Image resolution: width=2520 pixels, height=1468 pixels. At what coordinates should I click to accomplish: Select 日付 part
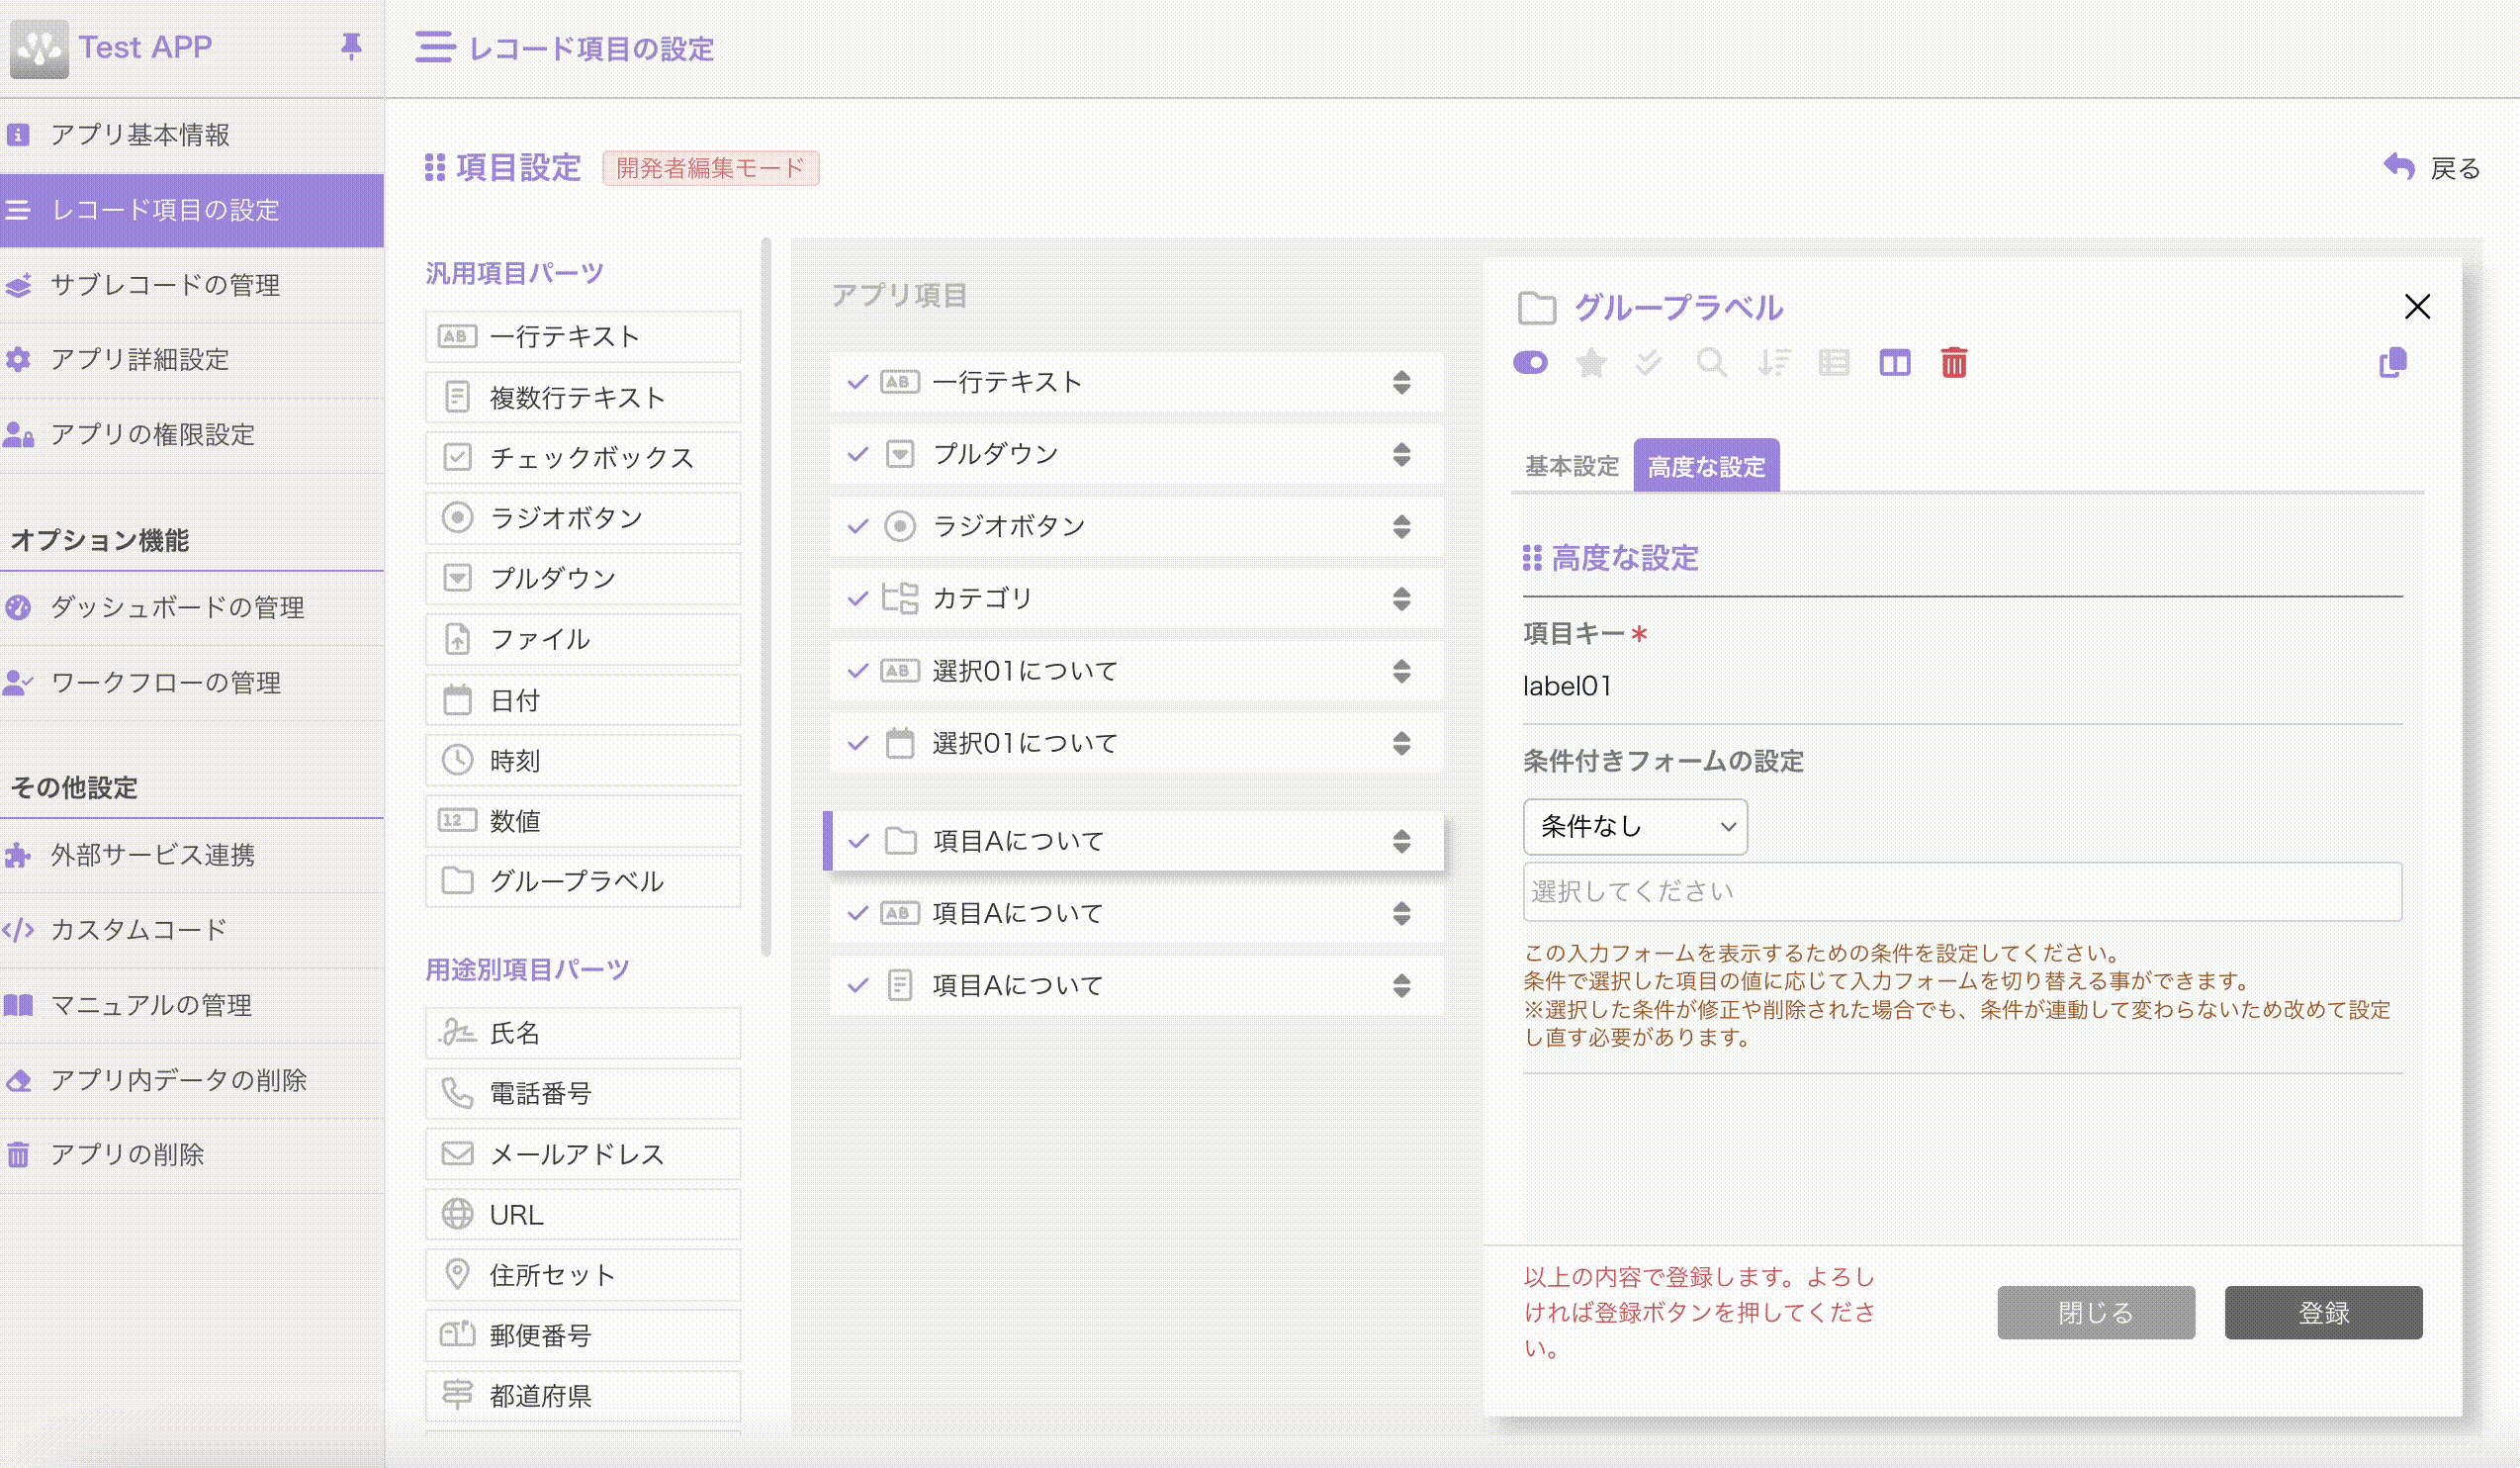point(583,700)
